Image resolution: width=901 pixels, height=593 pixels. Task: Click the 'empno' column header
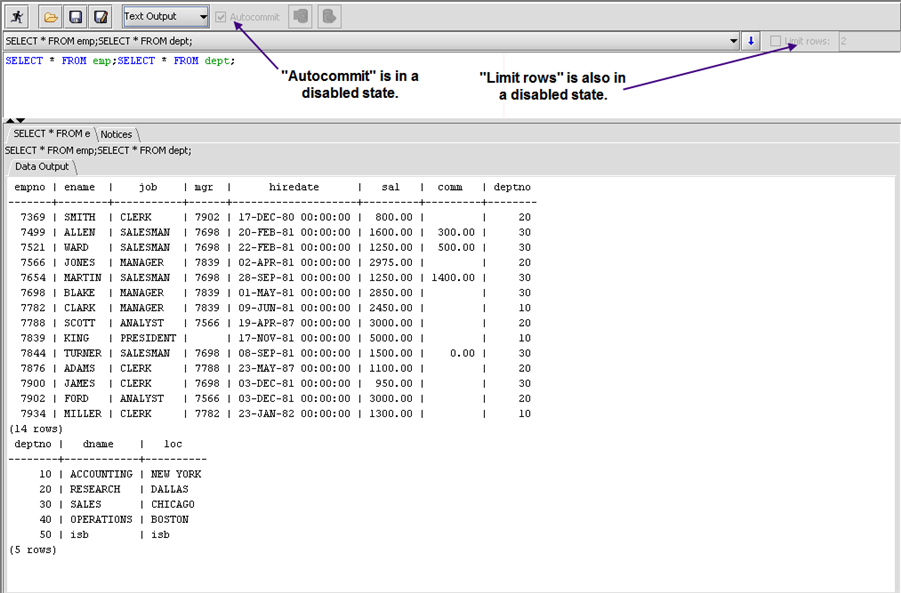(x=29, y=187)
